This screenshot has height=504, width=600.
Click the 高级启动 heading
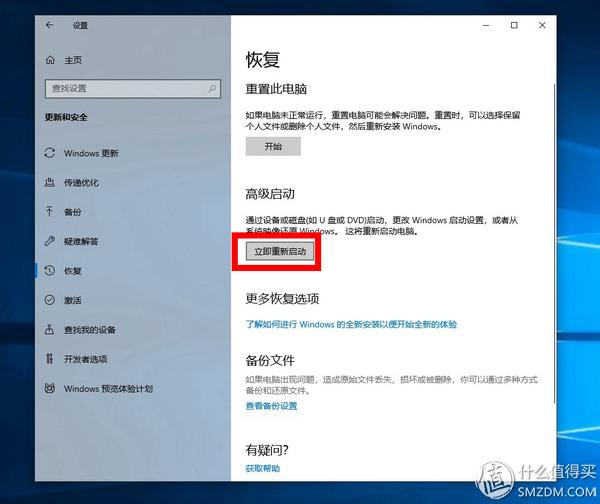coord(270,194)
